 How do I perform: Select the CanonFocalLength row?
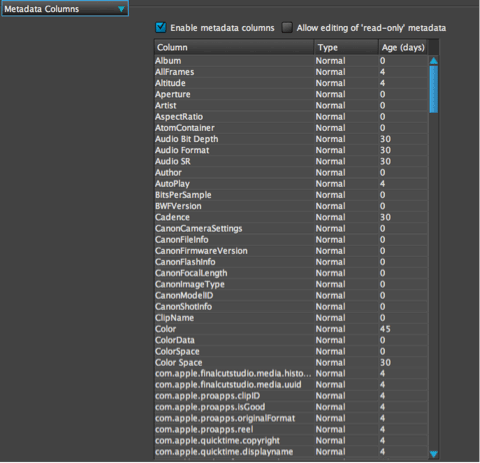pos(291,273)
